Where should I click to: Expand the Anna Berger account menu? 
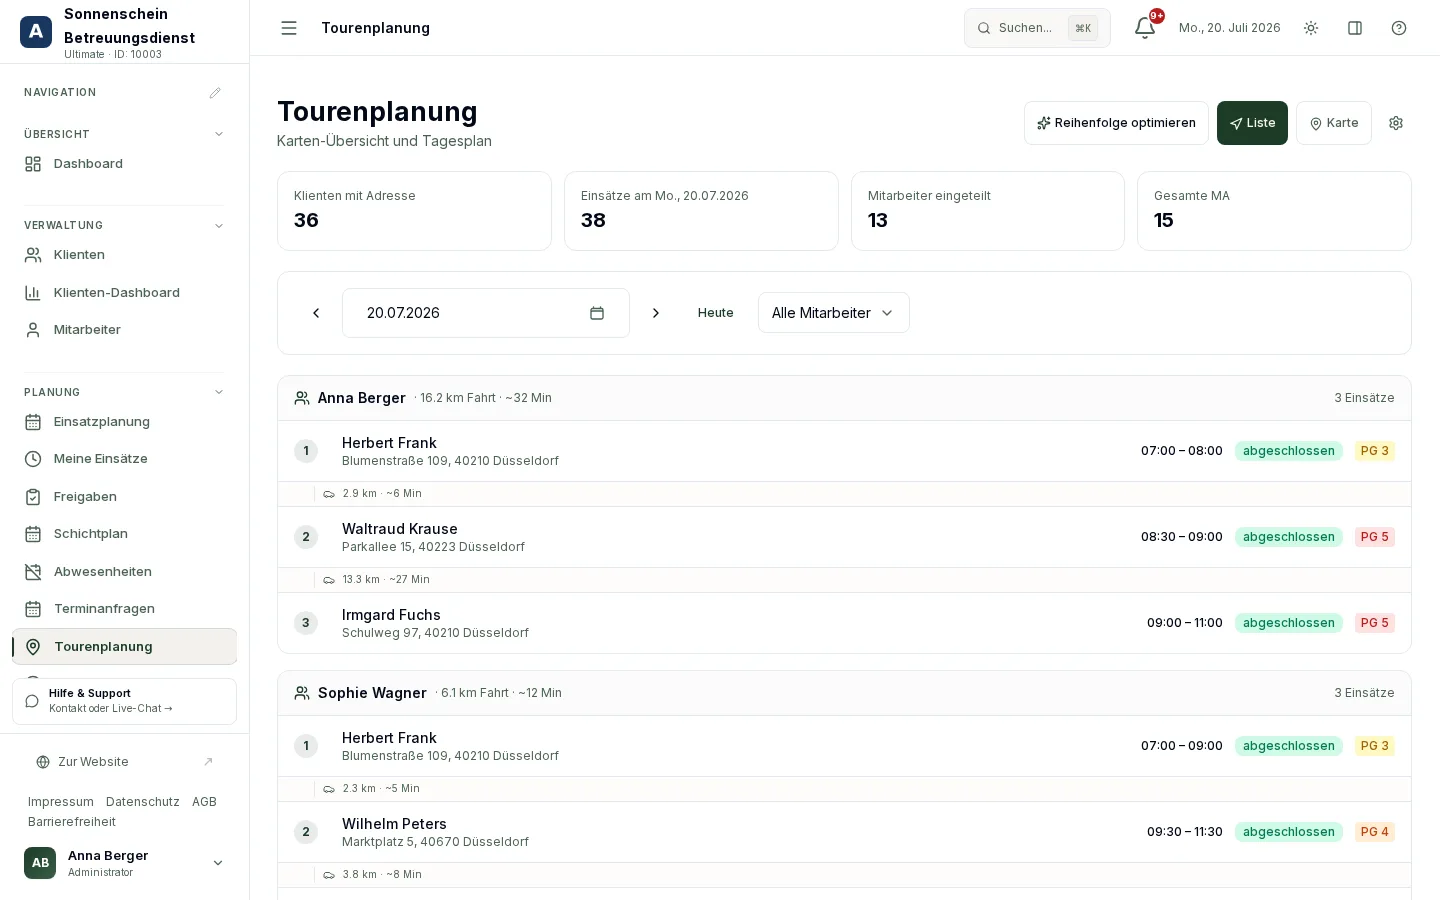coord(124,863)
